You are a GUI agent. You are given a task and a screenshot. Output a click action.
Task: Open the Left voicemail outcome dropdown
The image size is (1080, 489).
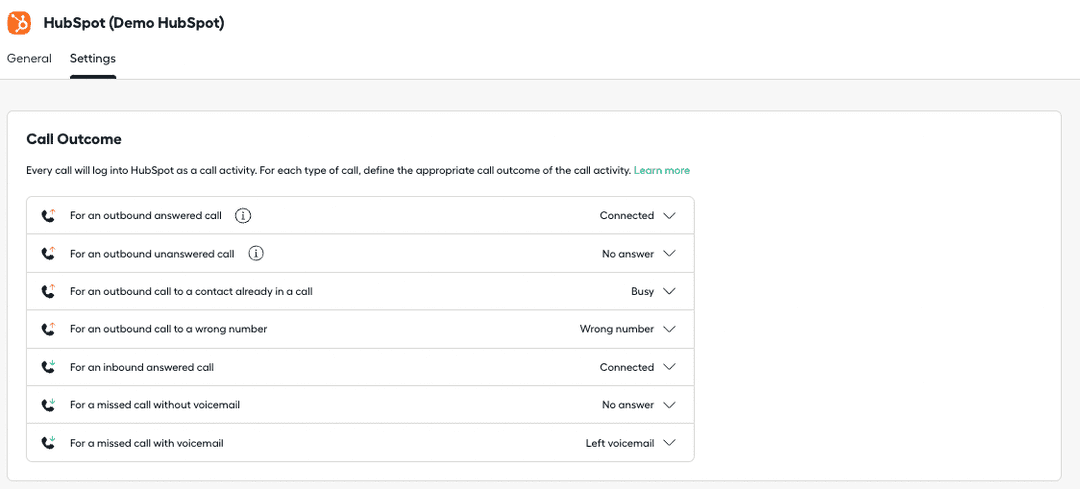(x=669, y=443)
